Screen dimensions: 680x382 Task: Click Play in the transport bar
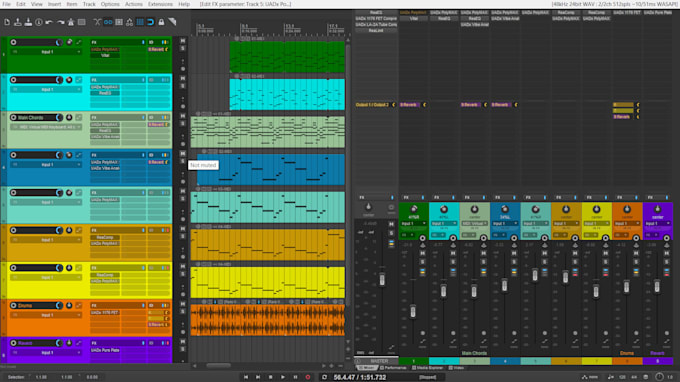click(283, 377)
